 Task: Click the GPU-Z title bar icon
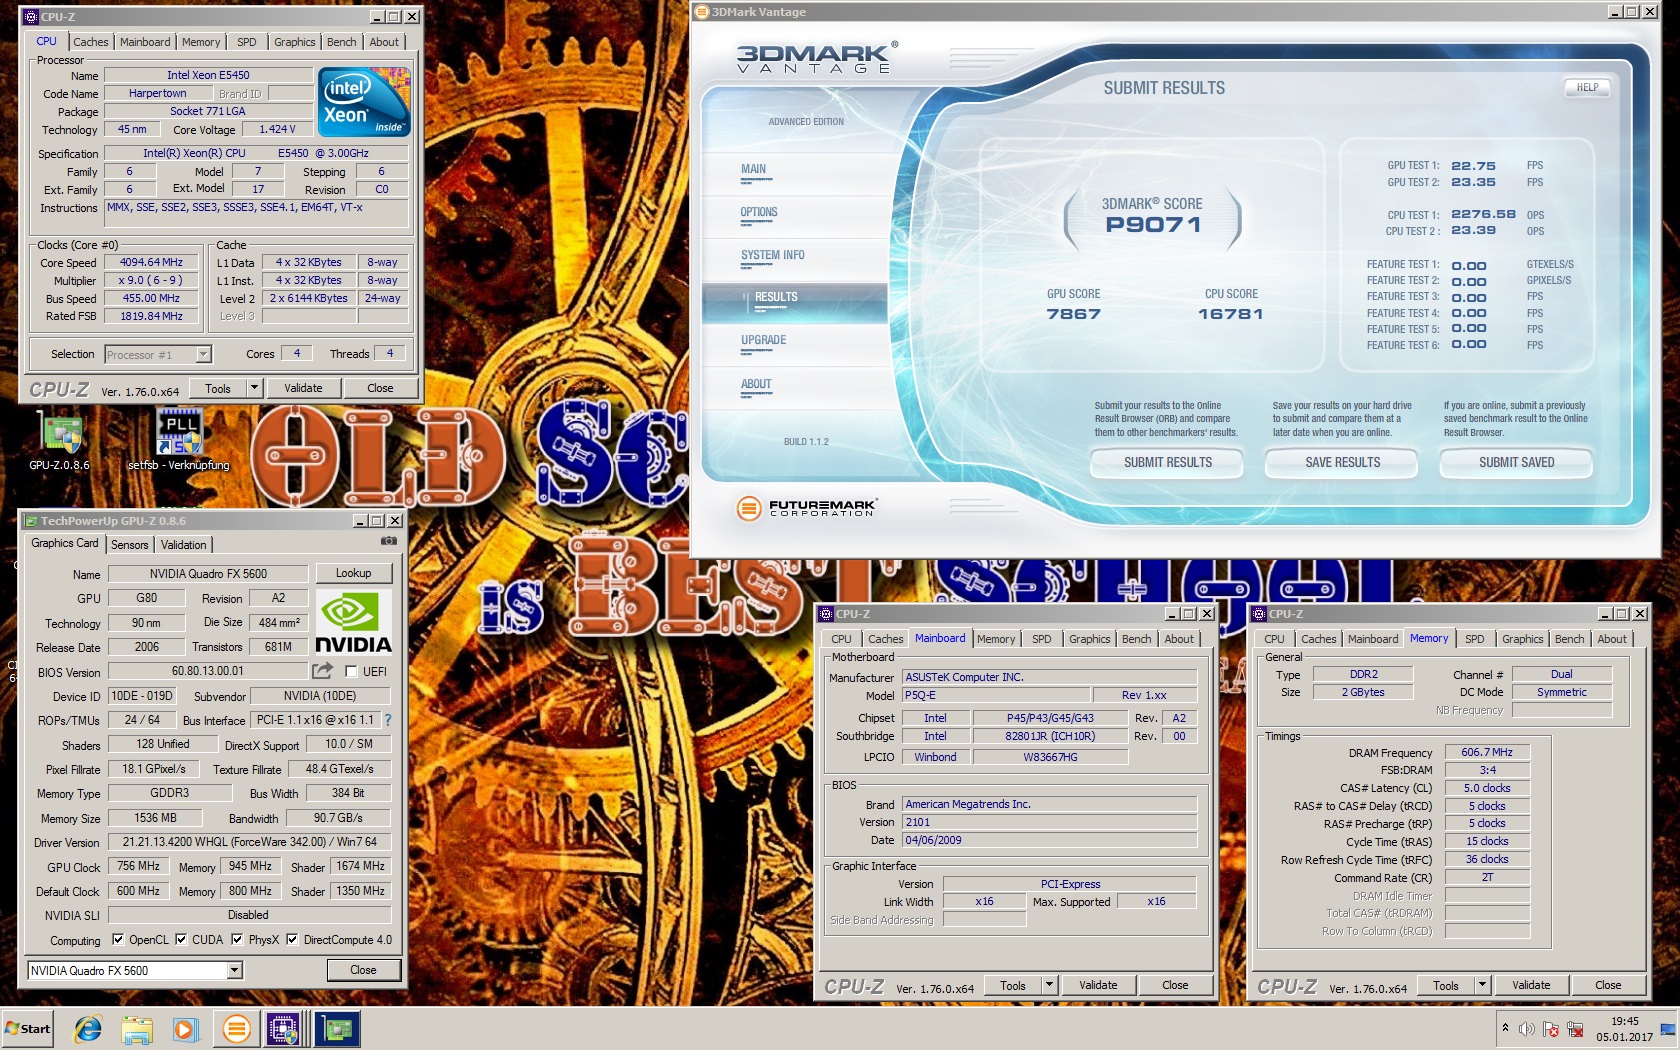click(x=31, y=521)
